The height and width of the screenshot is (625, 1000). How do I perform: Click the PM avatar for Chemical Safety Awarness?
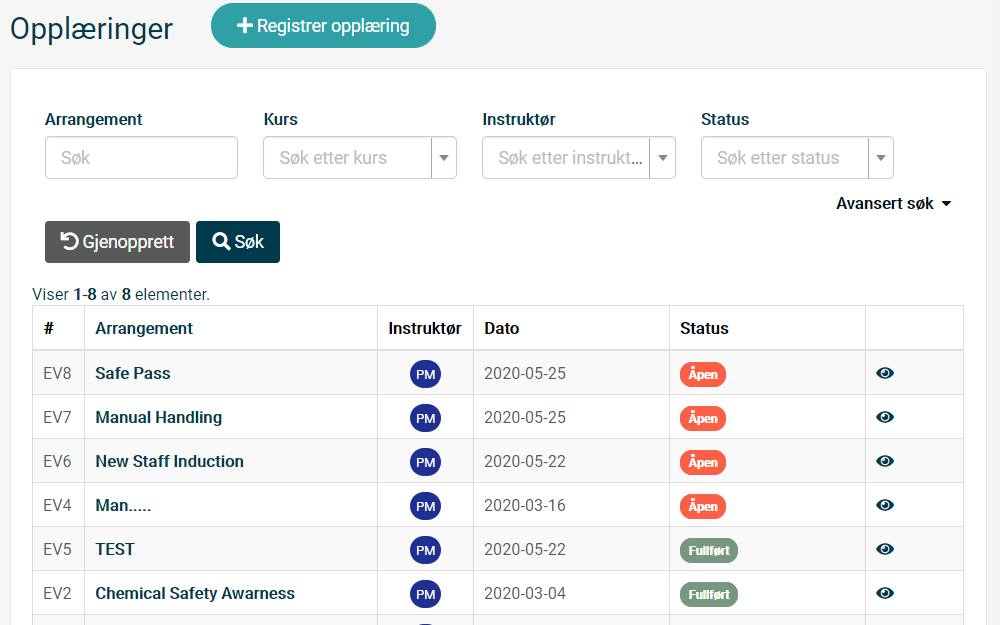point(425,594)
